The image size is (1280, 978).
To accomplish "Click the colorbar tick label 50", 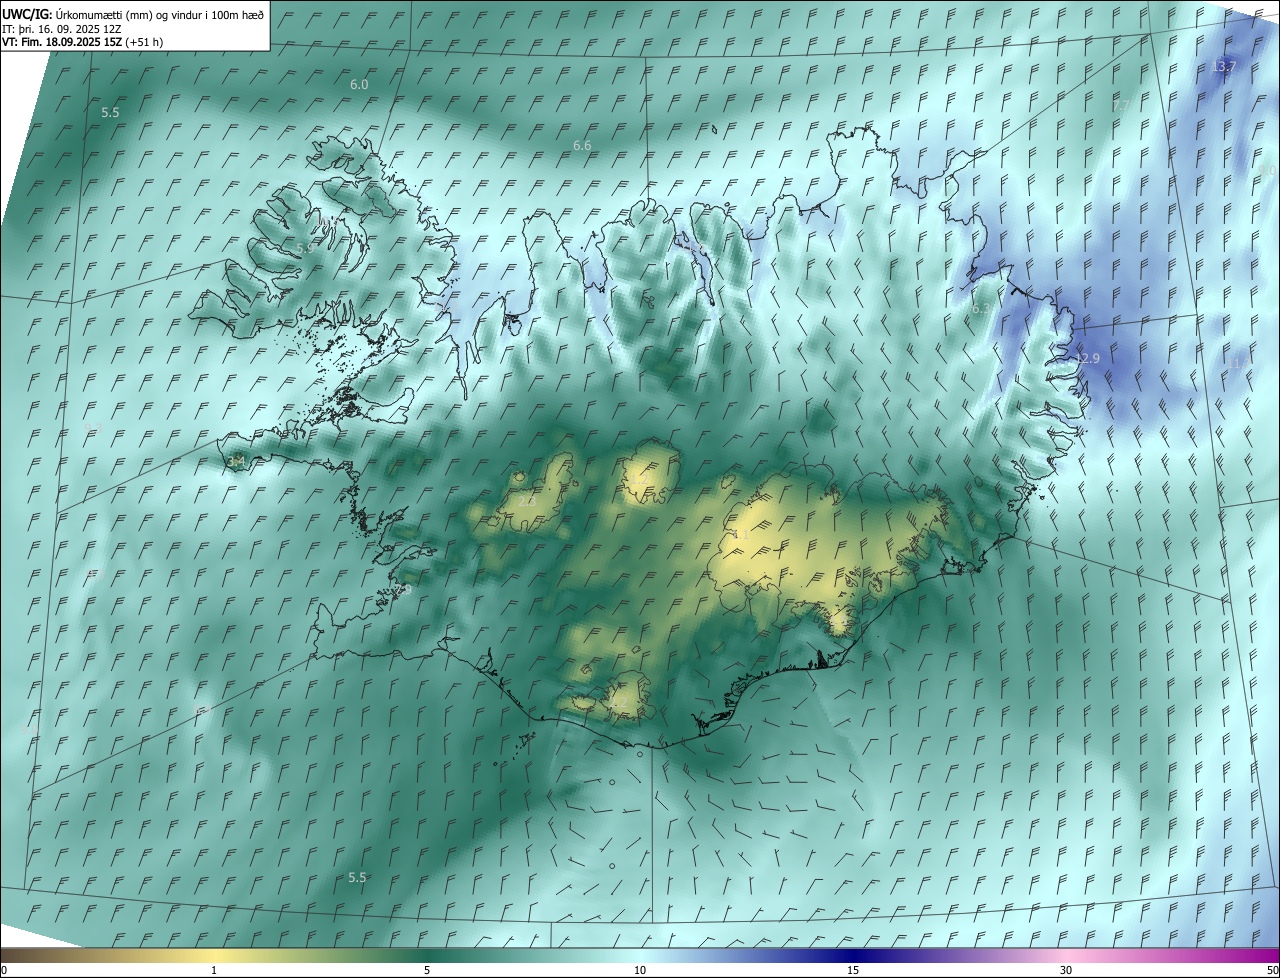I will coord(1271,970).
